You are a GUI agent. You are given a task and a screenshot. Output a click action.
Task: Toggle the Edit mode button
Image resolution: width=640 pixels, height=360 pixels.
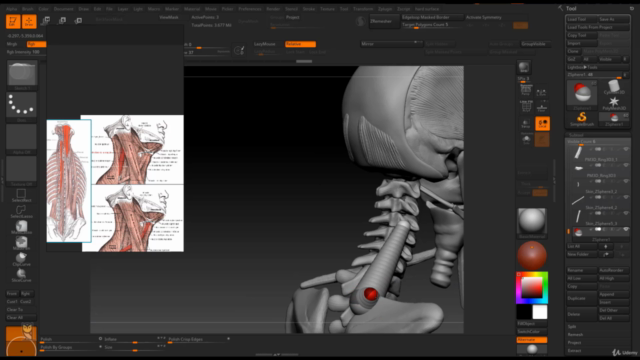pos(13,21)
